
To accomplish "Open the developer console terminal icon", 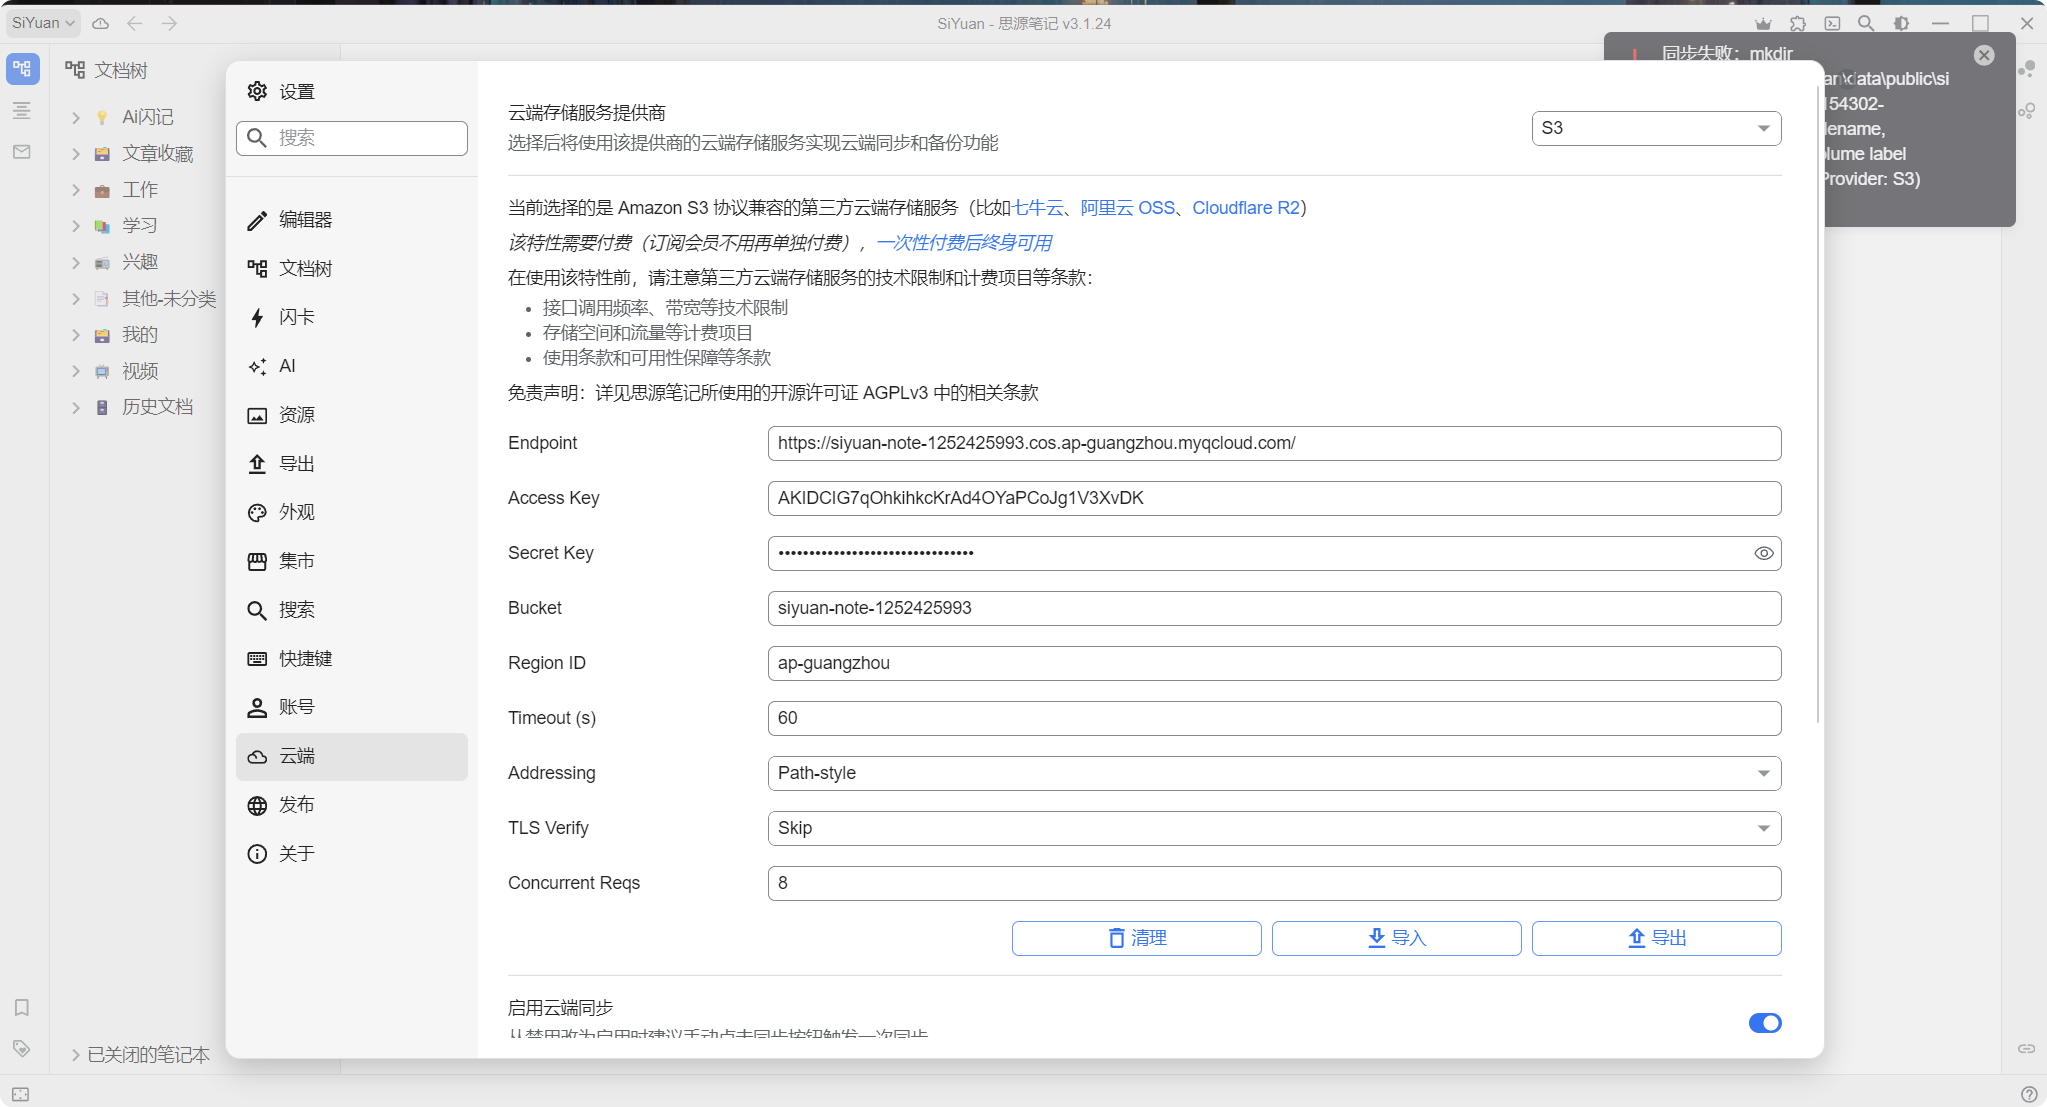I will (1832, 23).
